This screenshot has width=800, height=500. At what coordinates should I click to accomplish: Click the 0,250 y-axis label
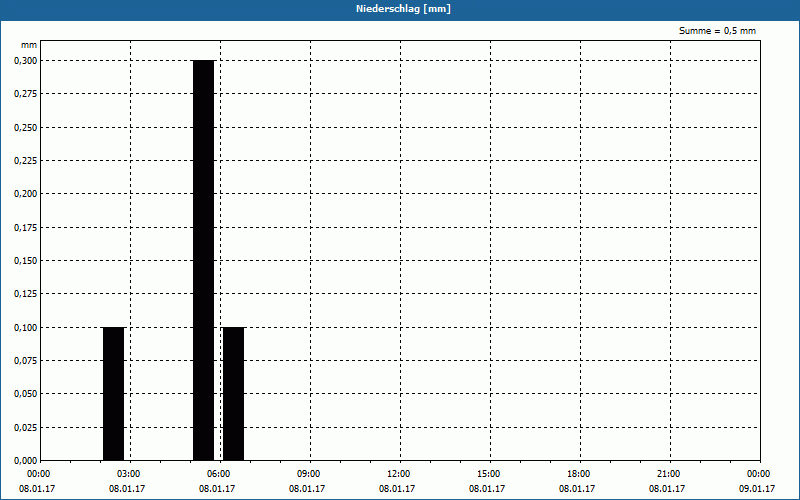click(x=26, y=128)
